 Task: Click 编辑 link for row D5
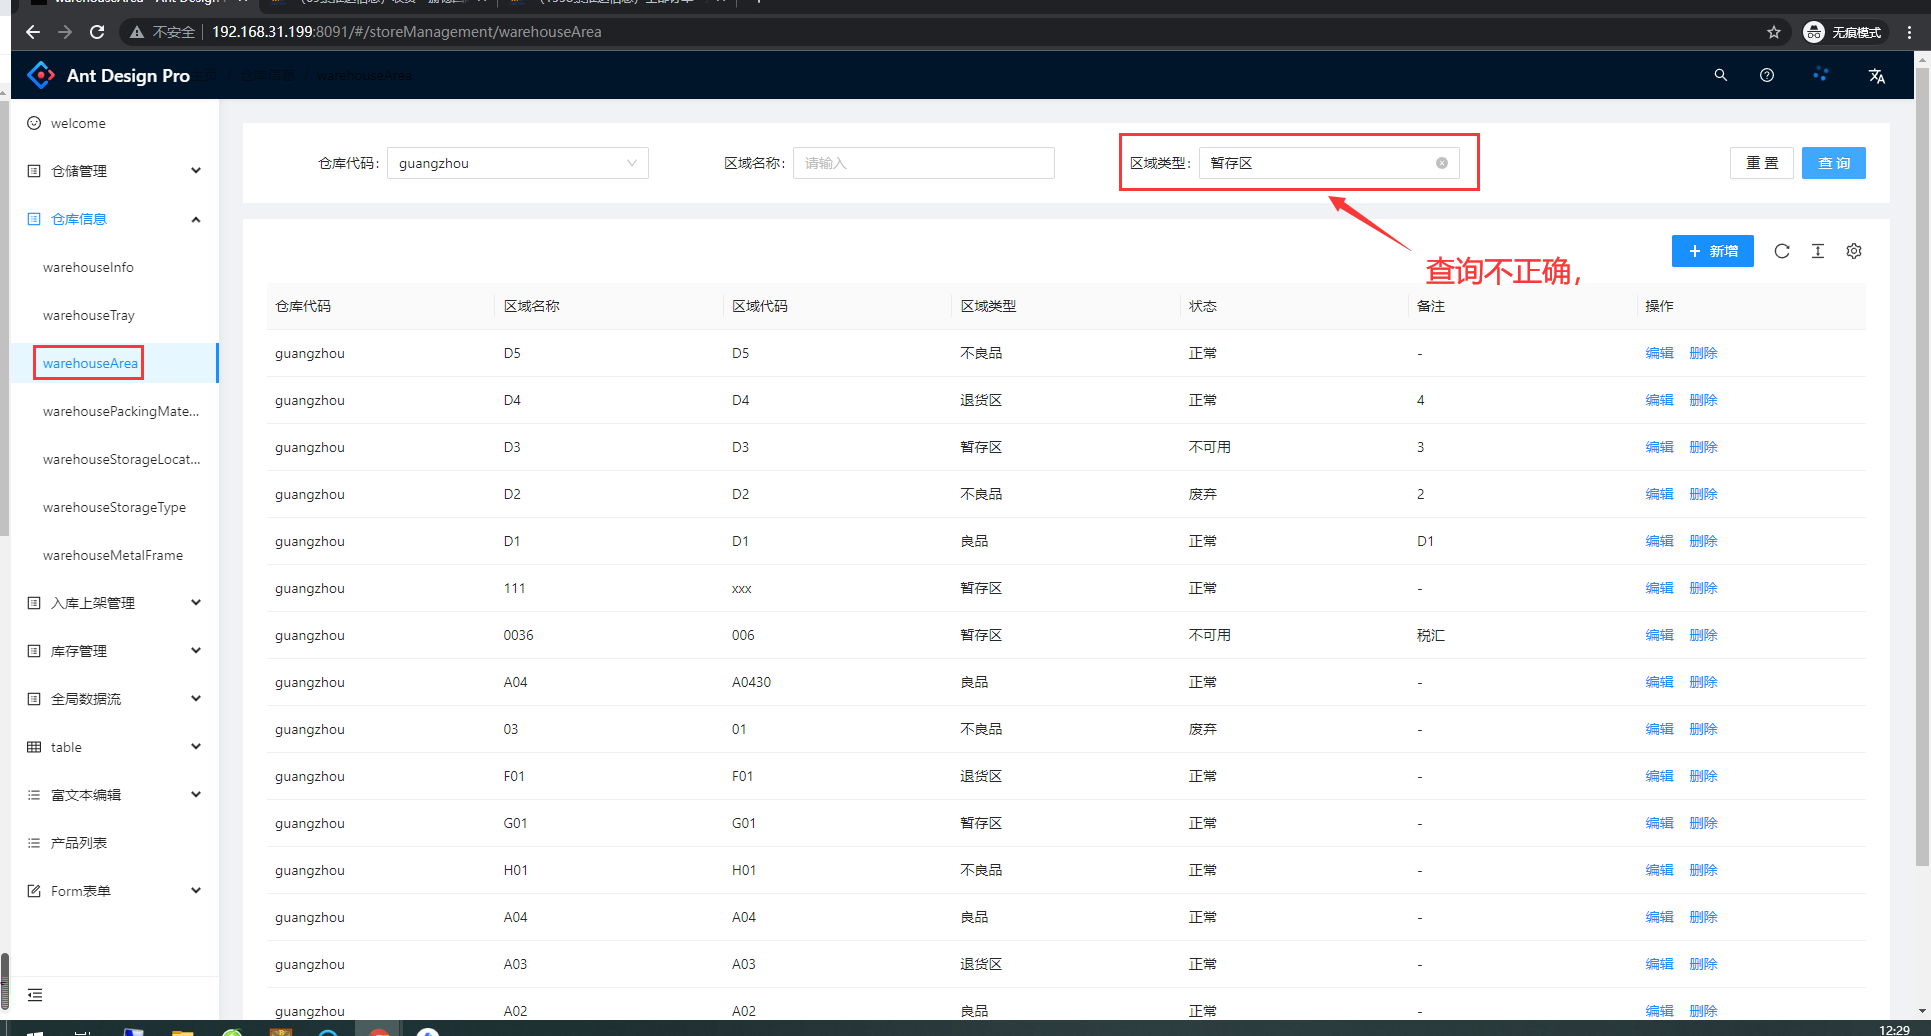click(1659, 353)
